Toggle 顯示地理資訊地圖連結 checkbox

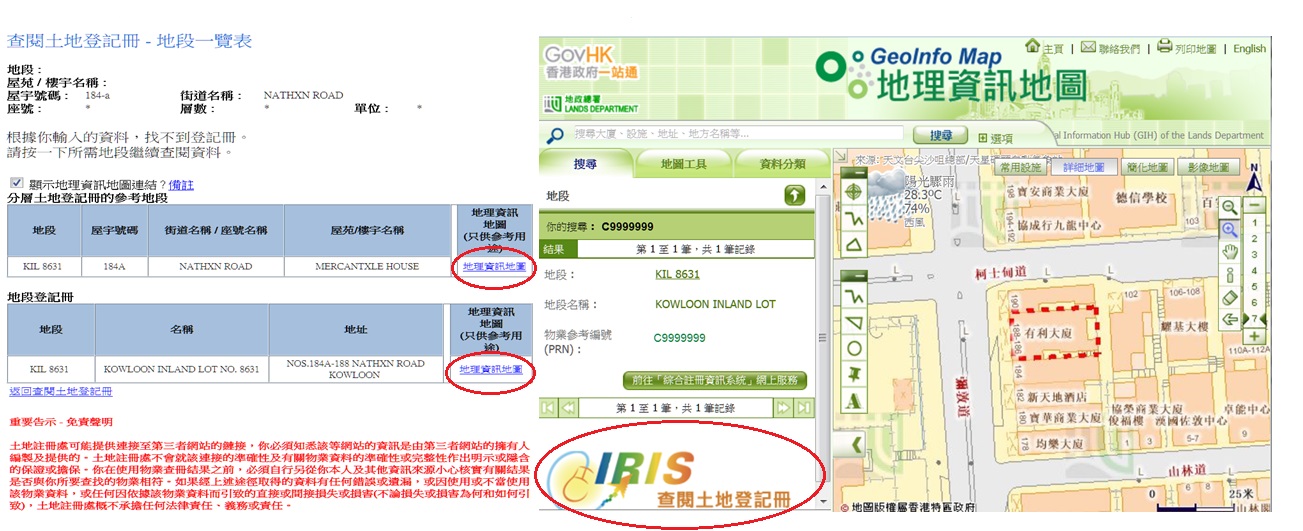tap(16, 184)
